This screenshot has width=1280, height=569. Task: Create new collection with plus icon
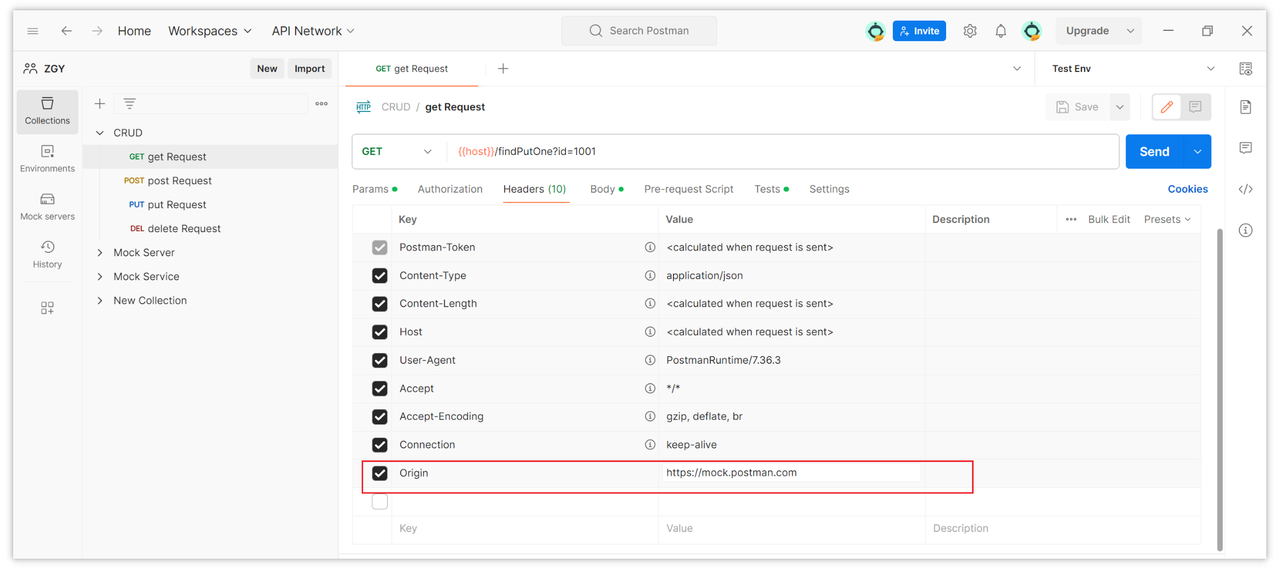click(99, 104)
